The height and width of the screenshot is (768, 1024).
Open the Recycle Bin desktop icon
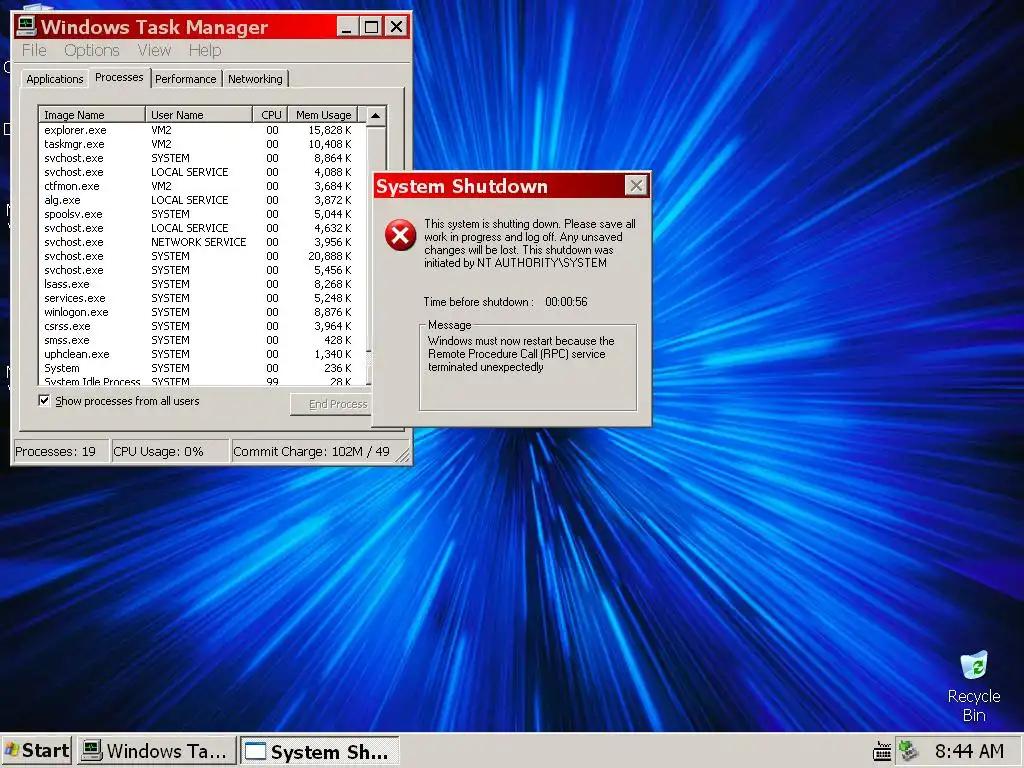pyautogui.click(x=974, y=686)
